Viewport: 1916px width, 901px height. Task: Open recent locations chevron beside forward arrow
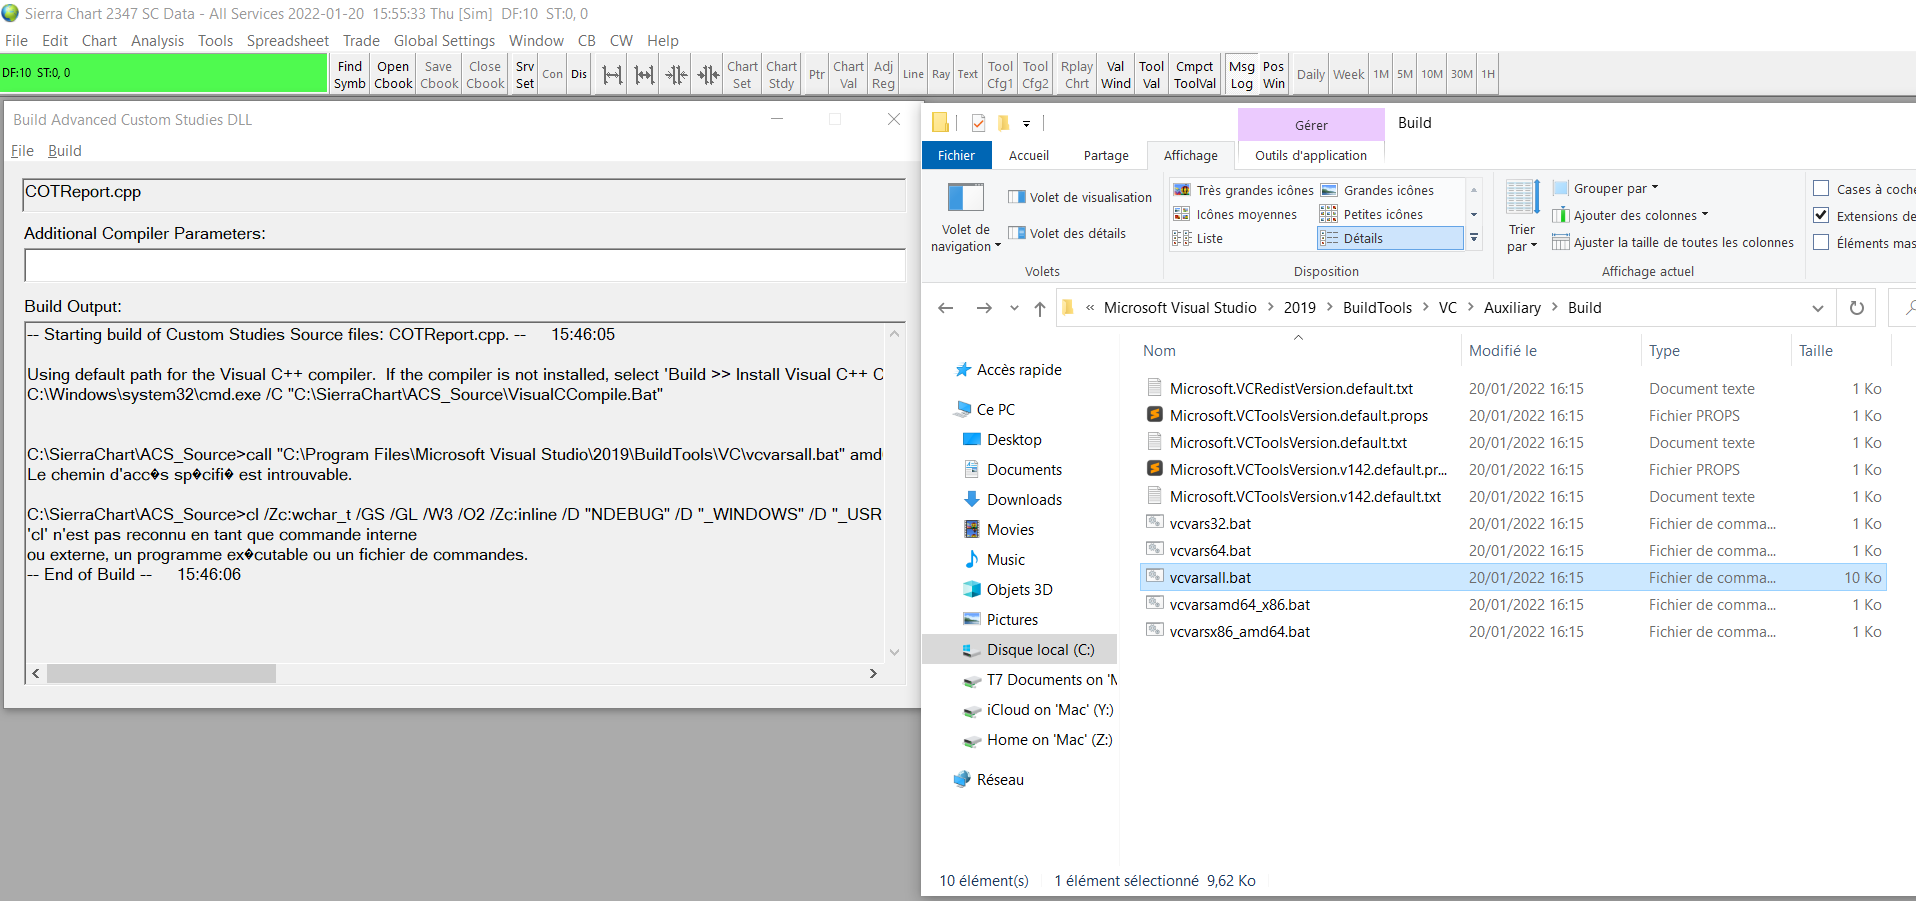pos(1014,308)
